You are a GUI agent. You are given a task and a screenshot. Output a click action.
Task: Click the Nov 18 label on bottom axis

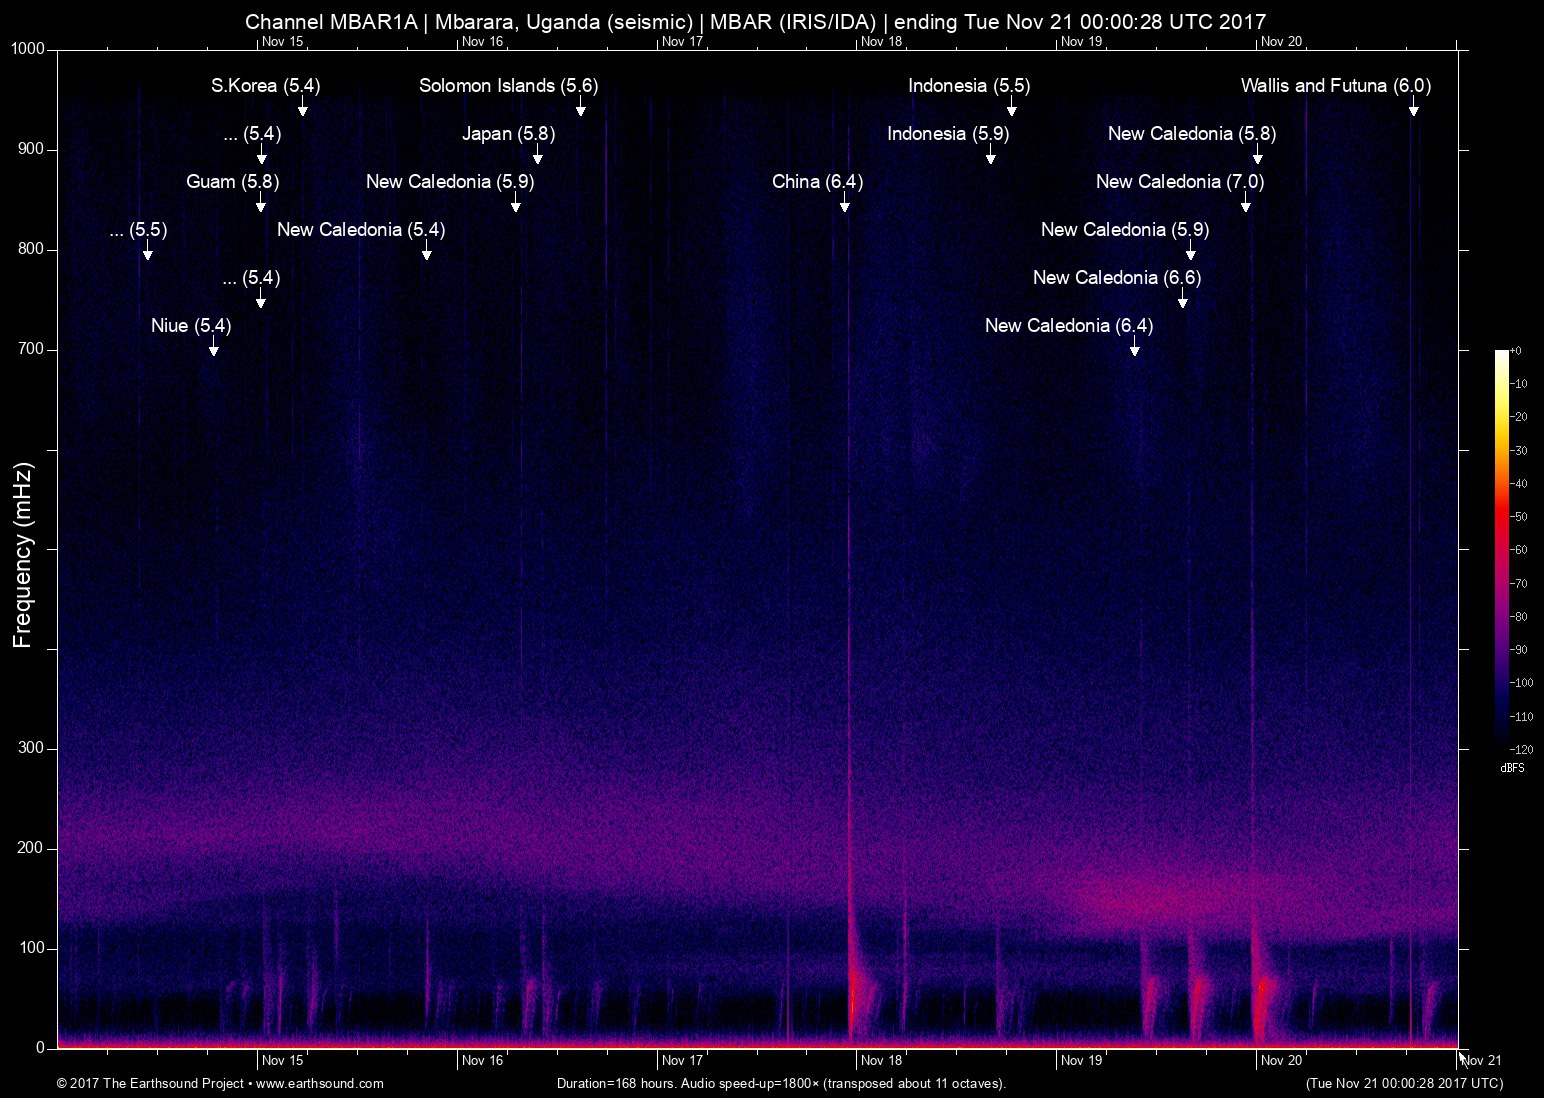881,1060
